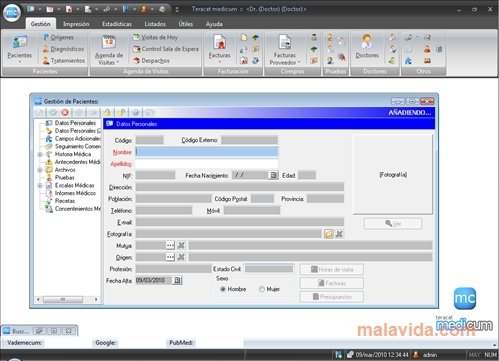Open calendar picker beside Fecha Nacimiento
This screenshot has width=499, height=361.
pyautogui.click(x=273, y=175)
